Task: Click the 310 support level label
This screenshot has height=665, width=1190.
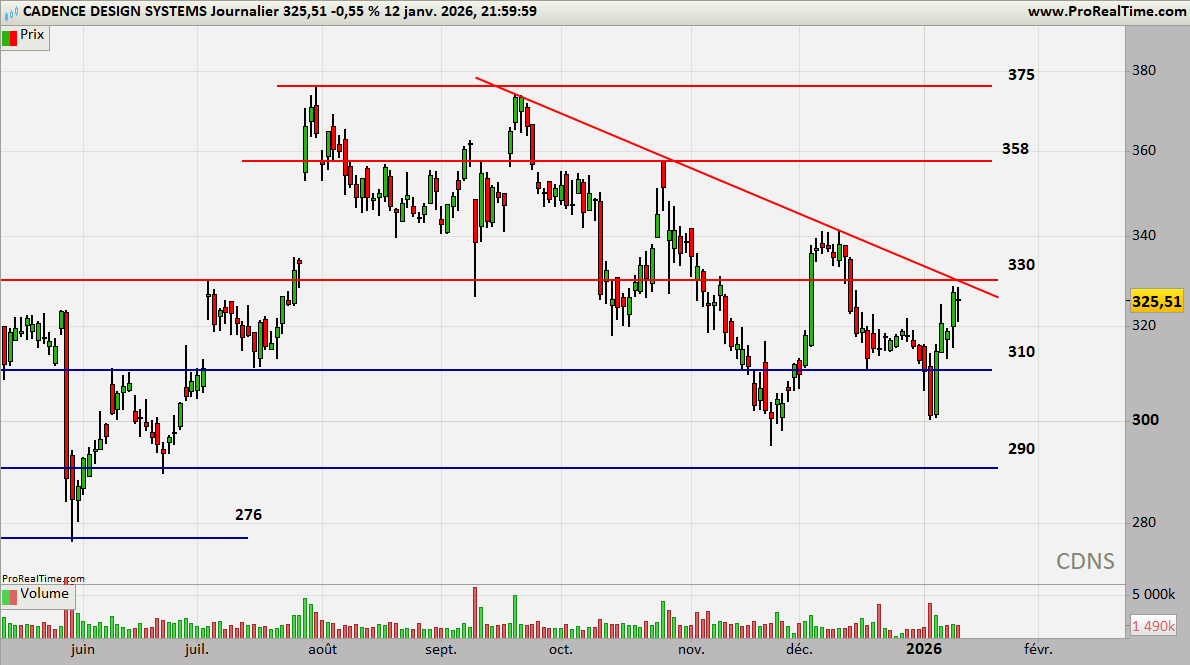Action: coord(1021,352)
